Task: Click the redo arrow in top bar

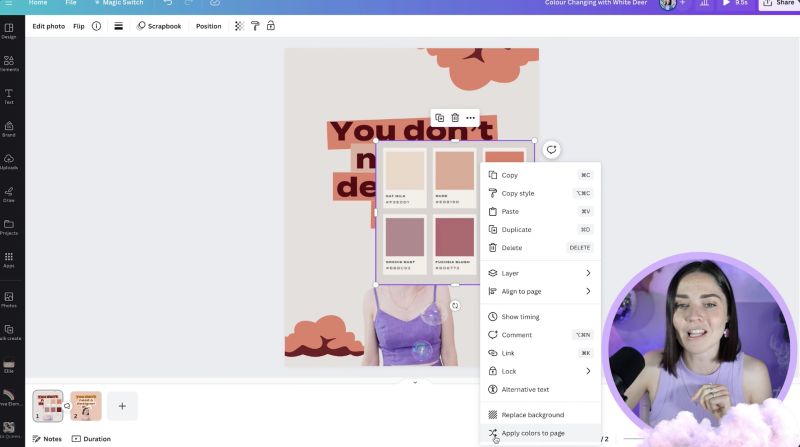Action: (189, 3)
